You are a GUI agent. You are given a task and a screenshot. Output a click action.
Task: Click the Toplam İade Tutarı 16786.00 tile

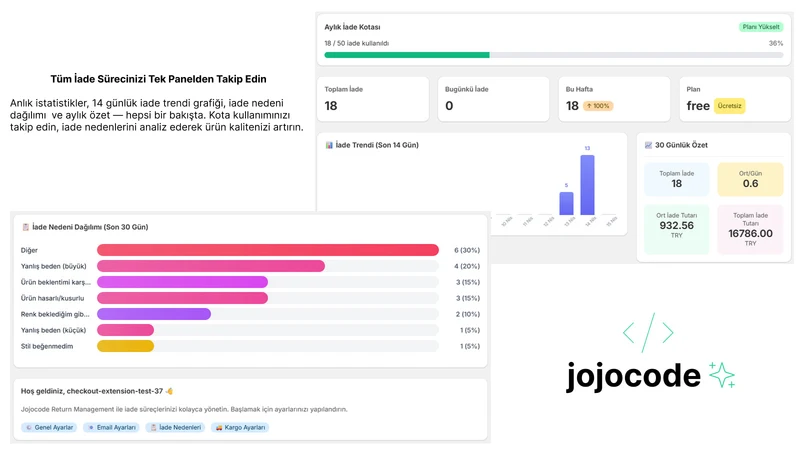(x=750, y=229)
